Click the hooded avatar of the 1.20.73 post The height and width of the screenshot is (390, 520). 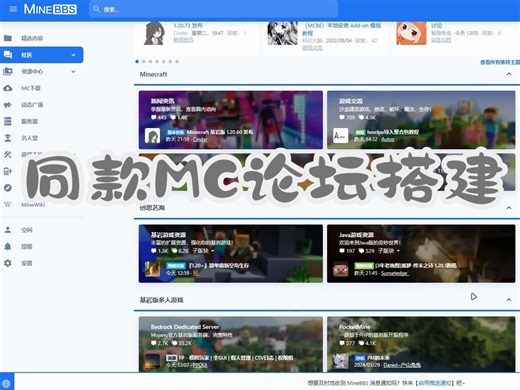tap(154, 33)
